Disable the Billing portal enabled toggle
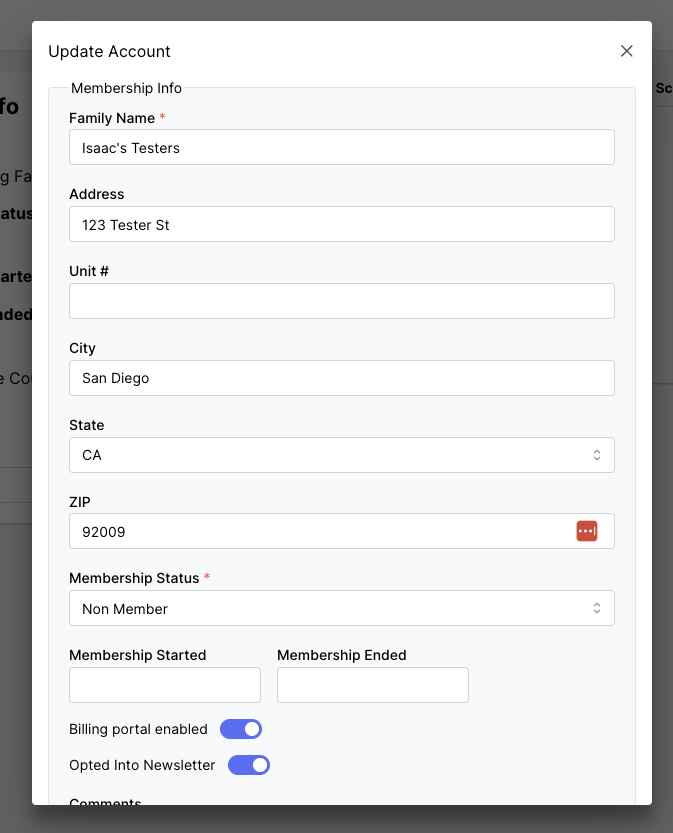 240,729
